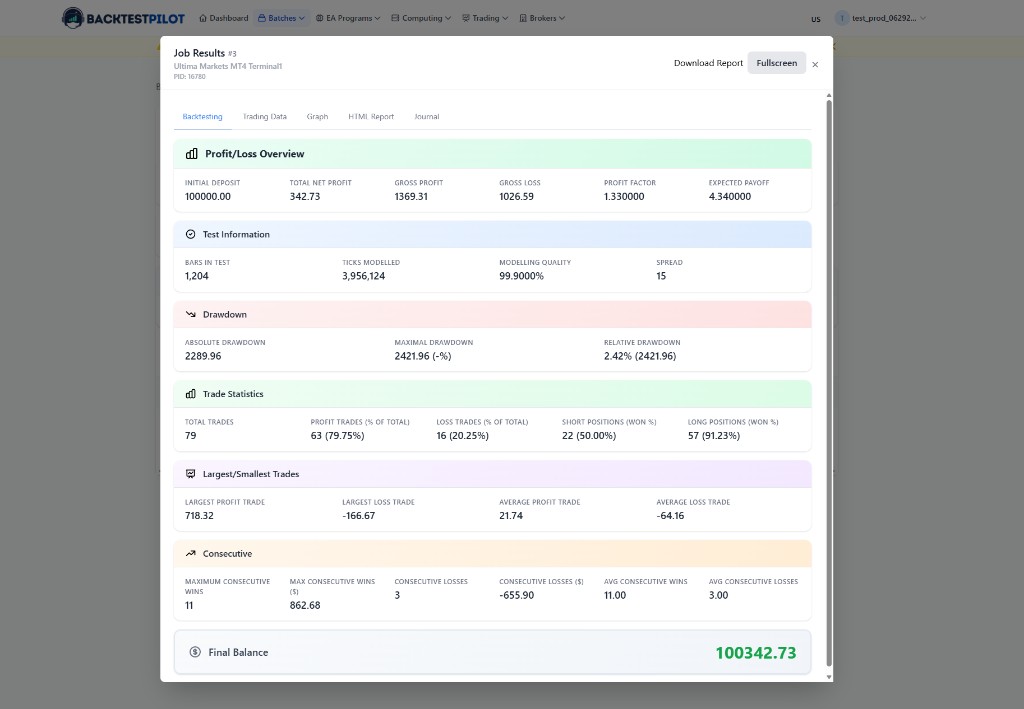The image size is (1024, 709).
Task: Switch to the HTML Report tab
Action: click(x=371, y=117)
